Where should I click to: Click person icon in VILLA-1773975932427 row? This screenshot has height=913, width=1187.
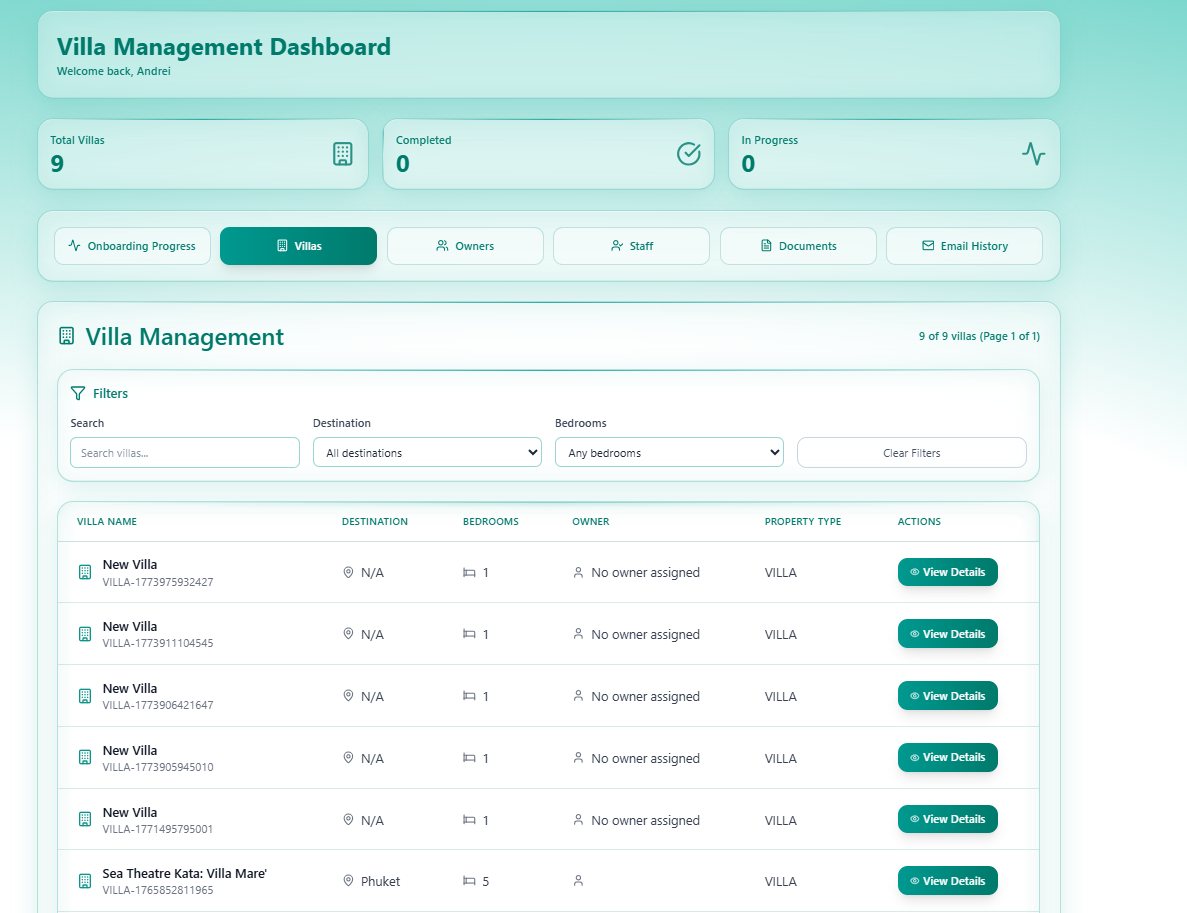[578, 572]
